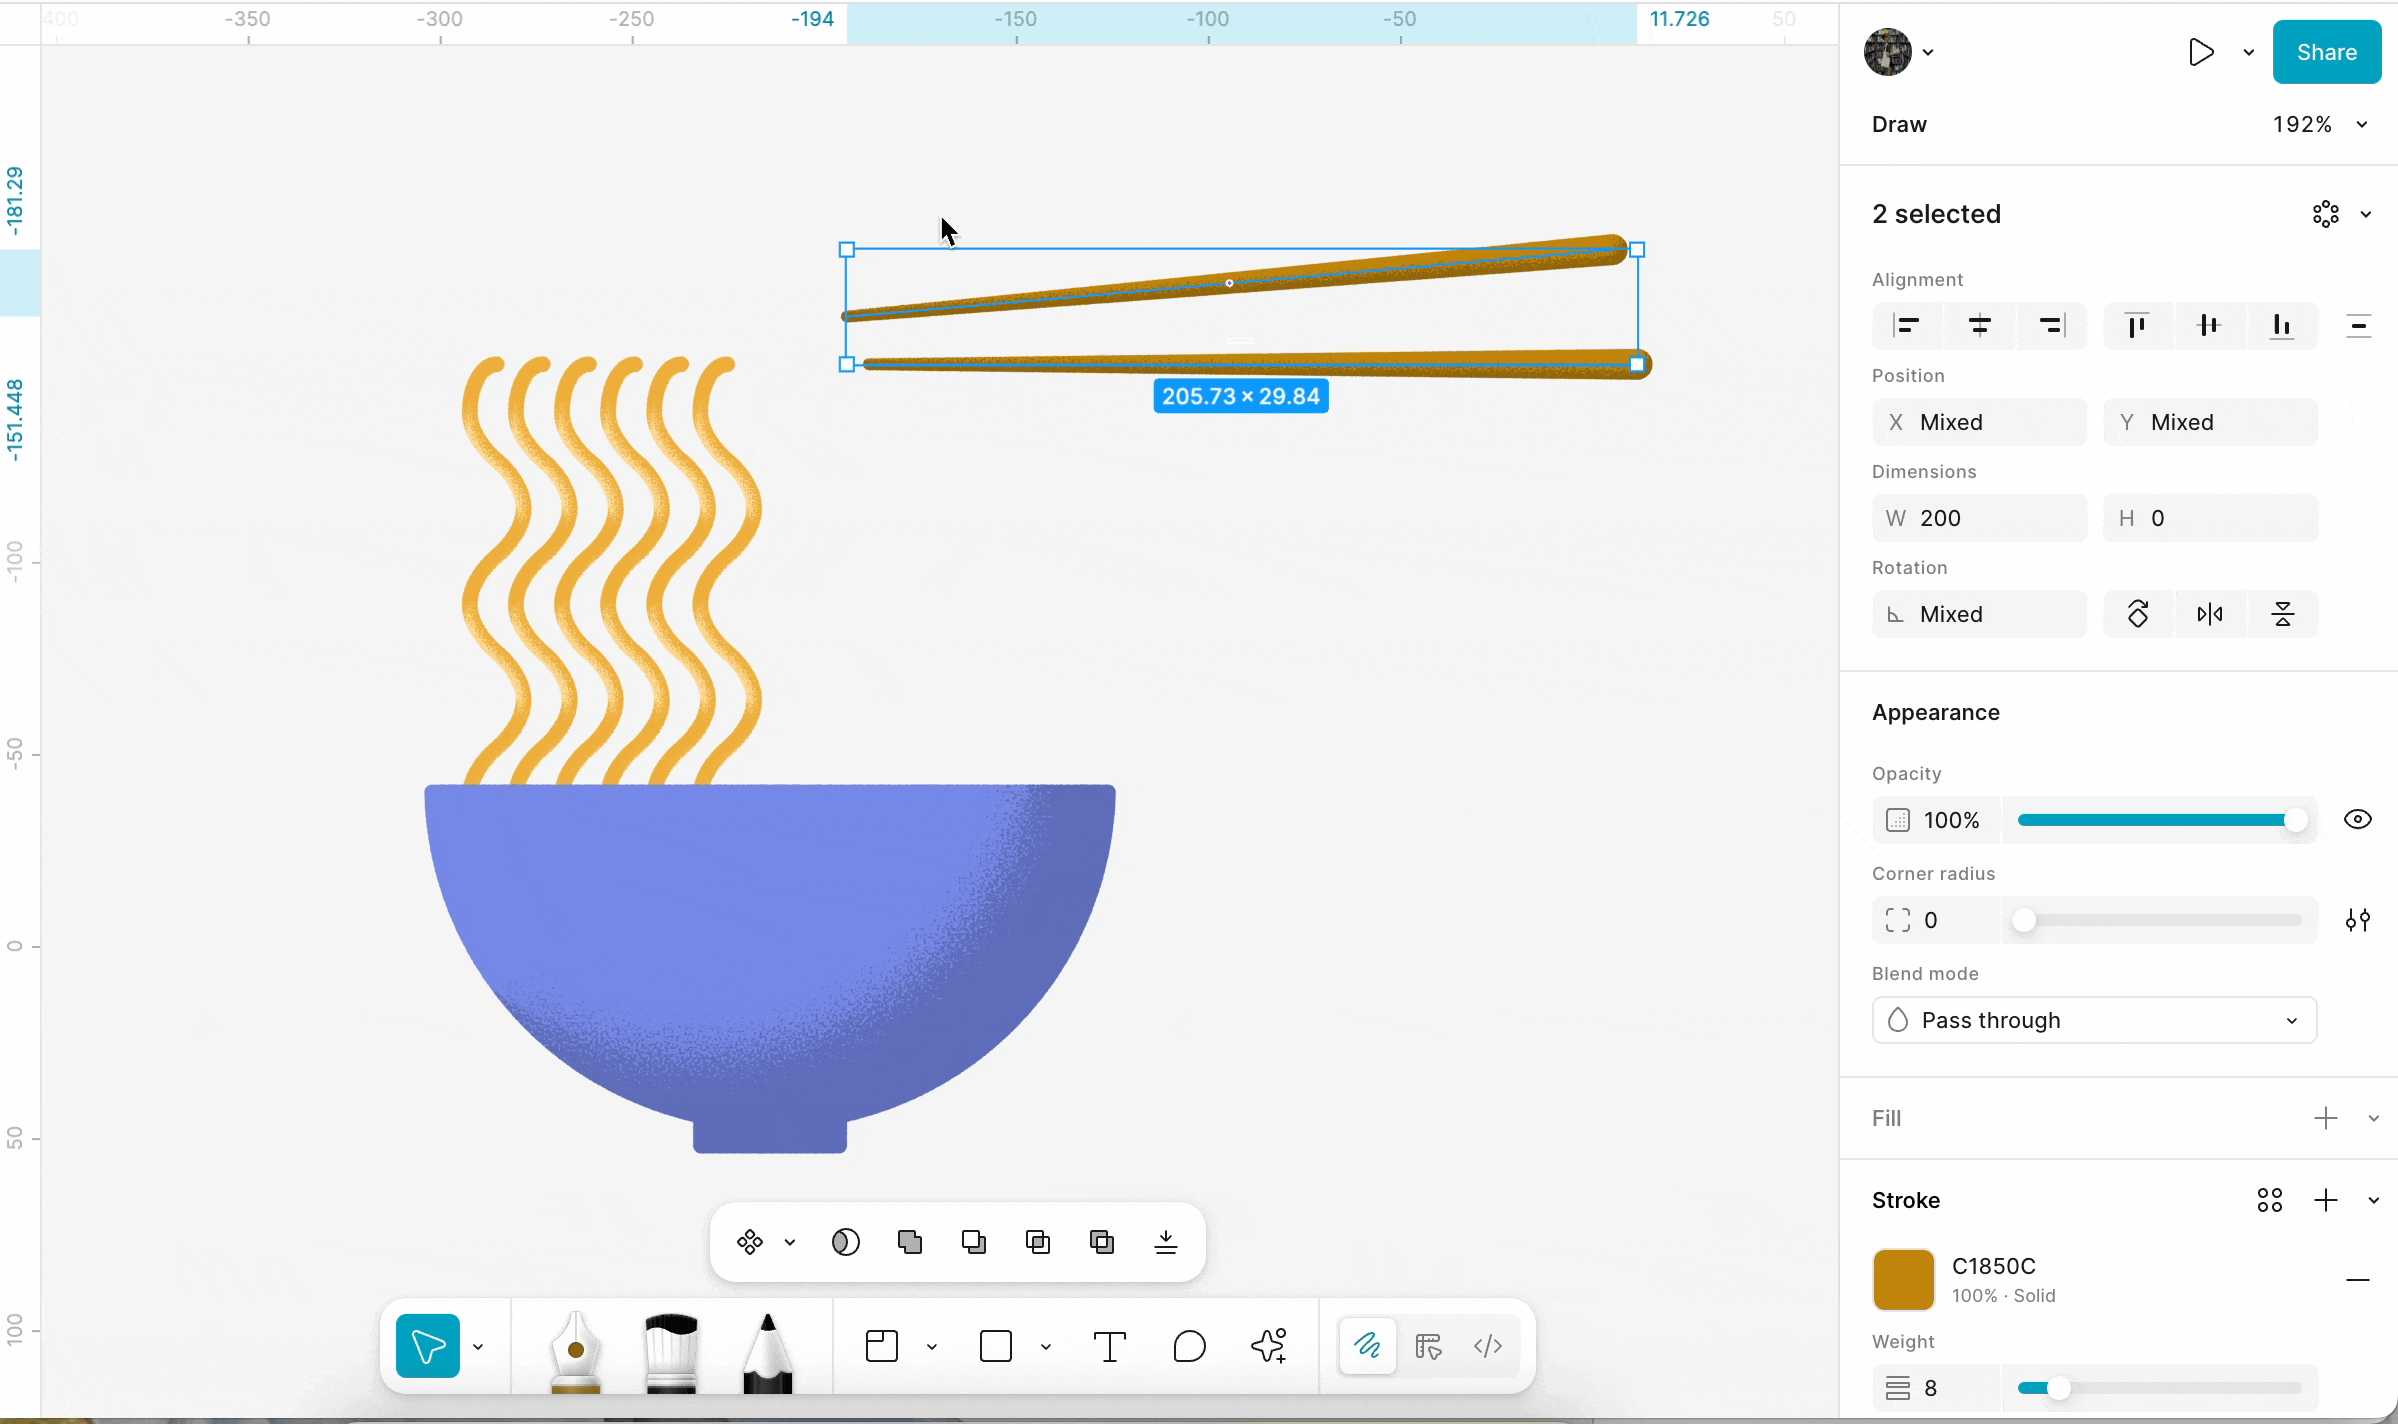Add a fill with the plus icon
2398x1424 pixels.
click(2326, 1118)
